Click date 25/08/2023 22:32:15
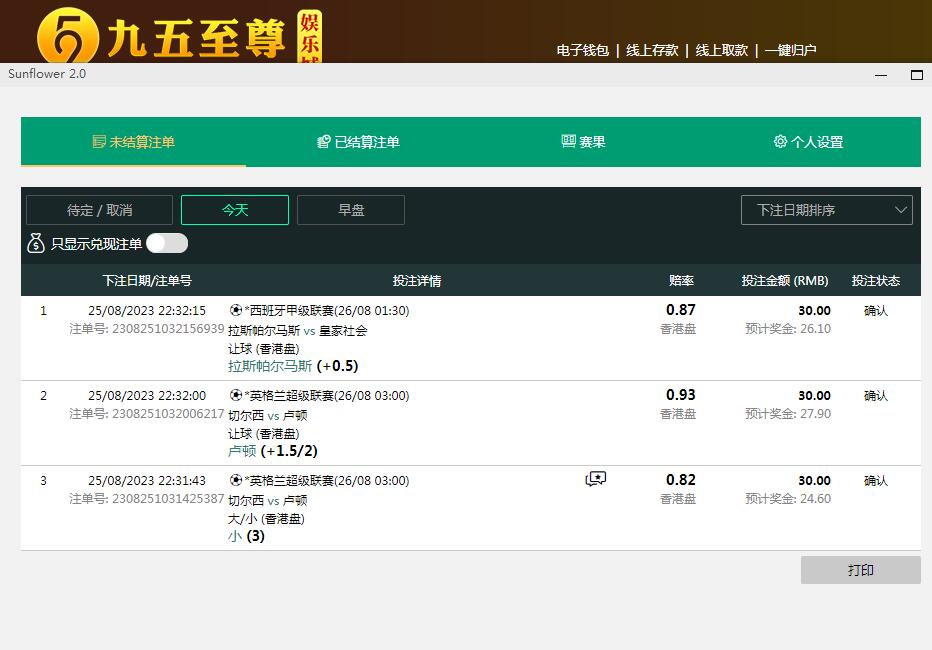 (x=147, y=310)
